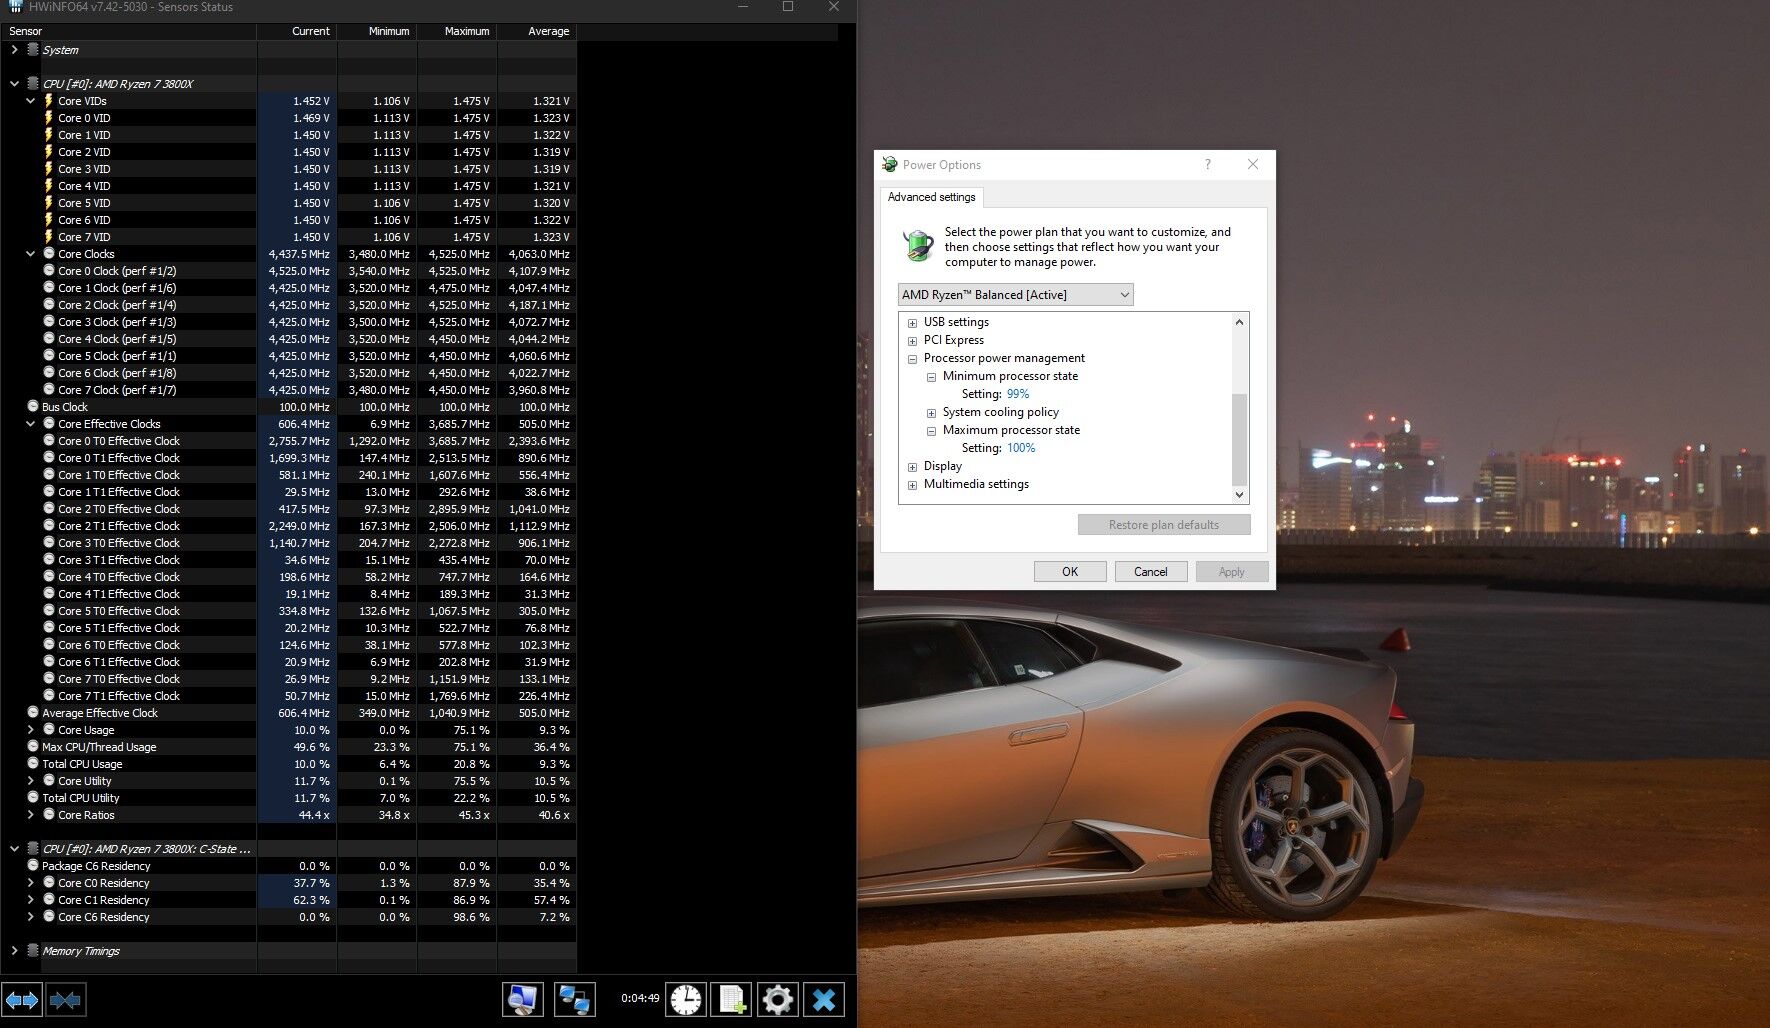This screenshot has height=1028, width=1770.
Task: Open the AMD Ryzen Balanced power plan dropdown
Action: (x=1015, y=295)
